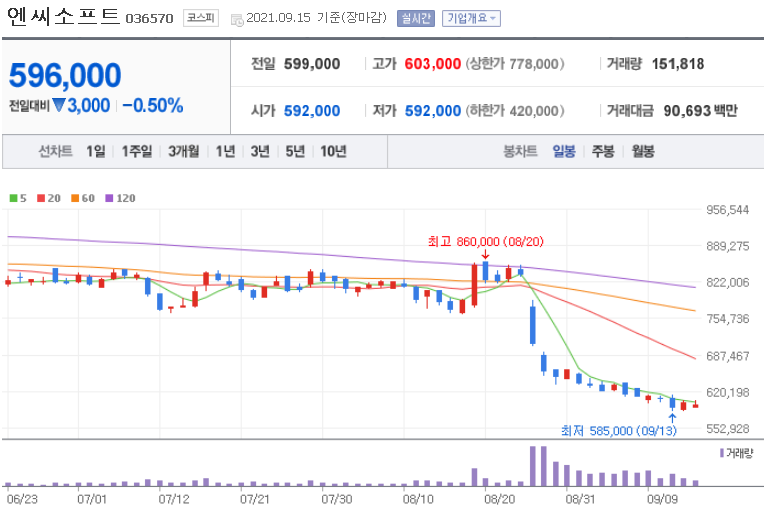Click the 고가 603,000 value
The width and height of the screenshot is (764, 522).
coord(433,64)
